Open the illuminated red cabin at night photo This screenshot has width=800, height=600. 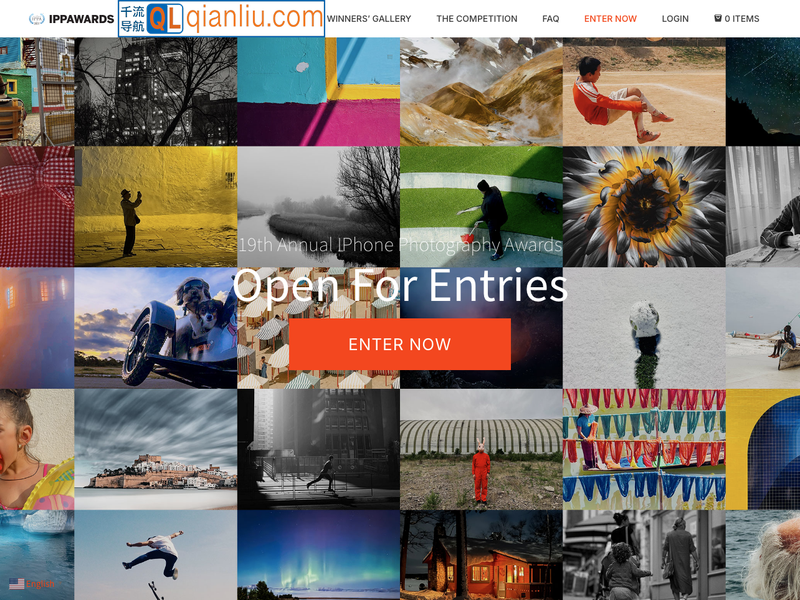(481, 555)
